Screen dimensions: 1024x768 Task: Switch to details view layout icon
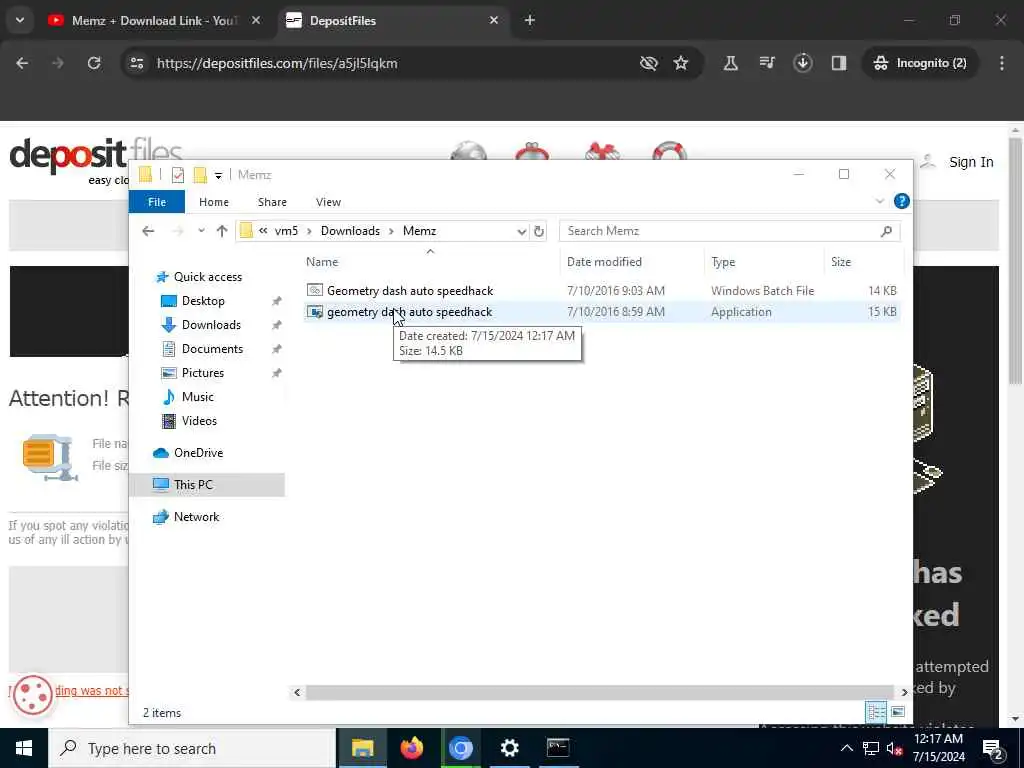pos(876,712)
